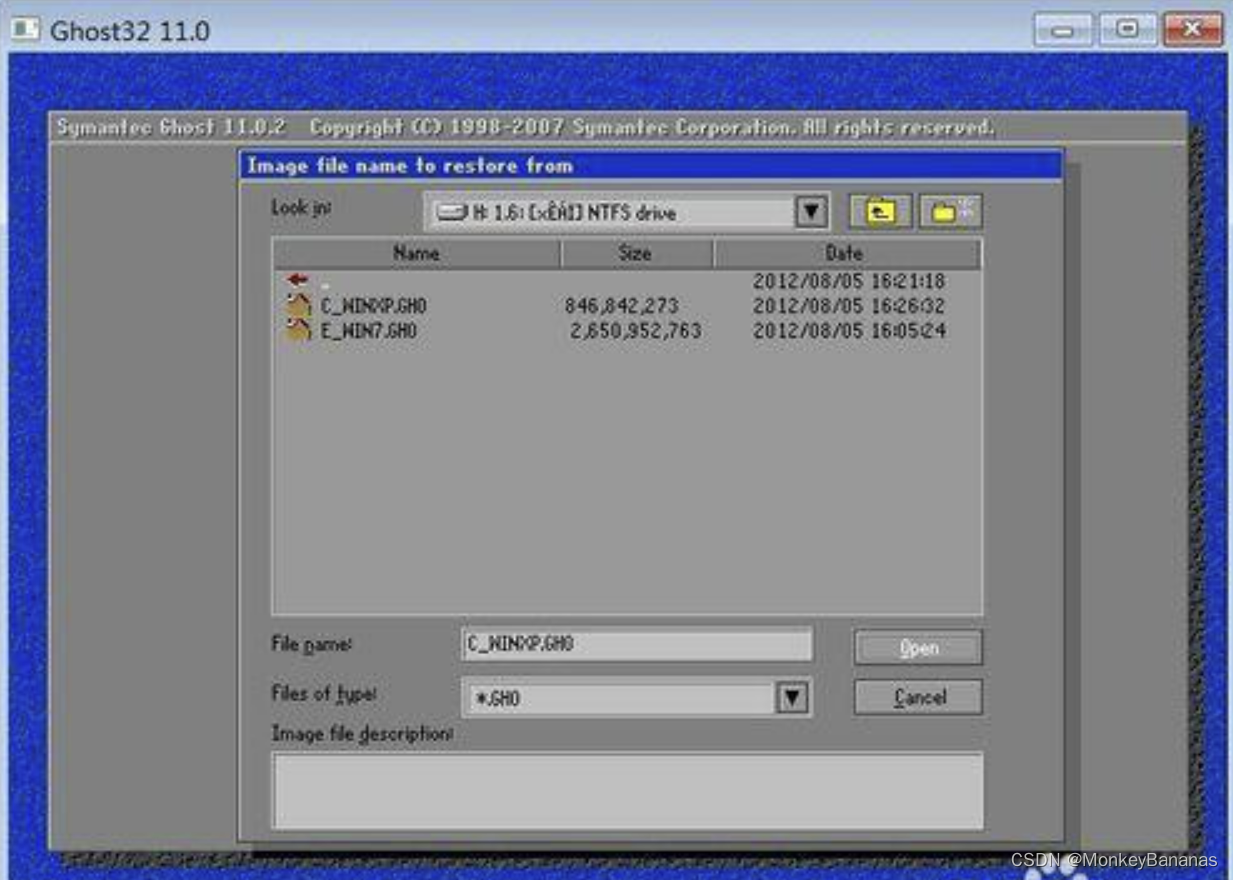This screenshot has height=880, width=1233.
Task: Sort by the Name column header
Action: click(x=416, y=253)
